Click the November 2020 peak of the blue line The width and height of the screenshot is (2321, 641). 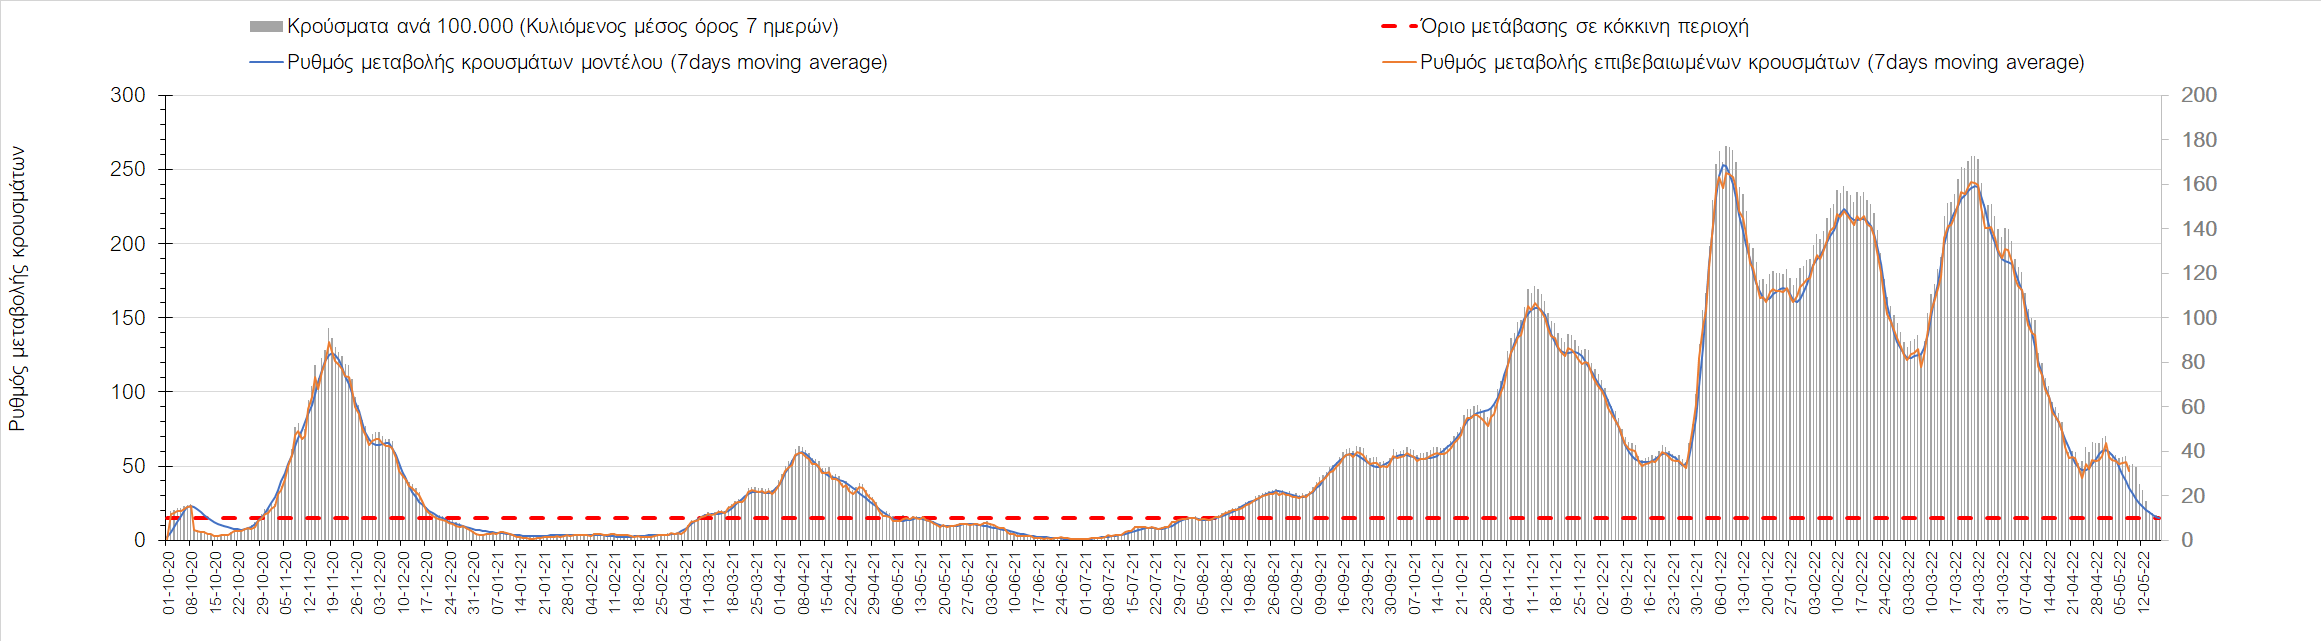tap(330, 353)
